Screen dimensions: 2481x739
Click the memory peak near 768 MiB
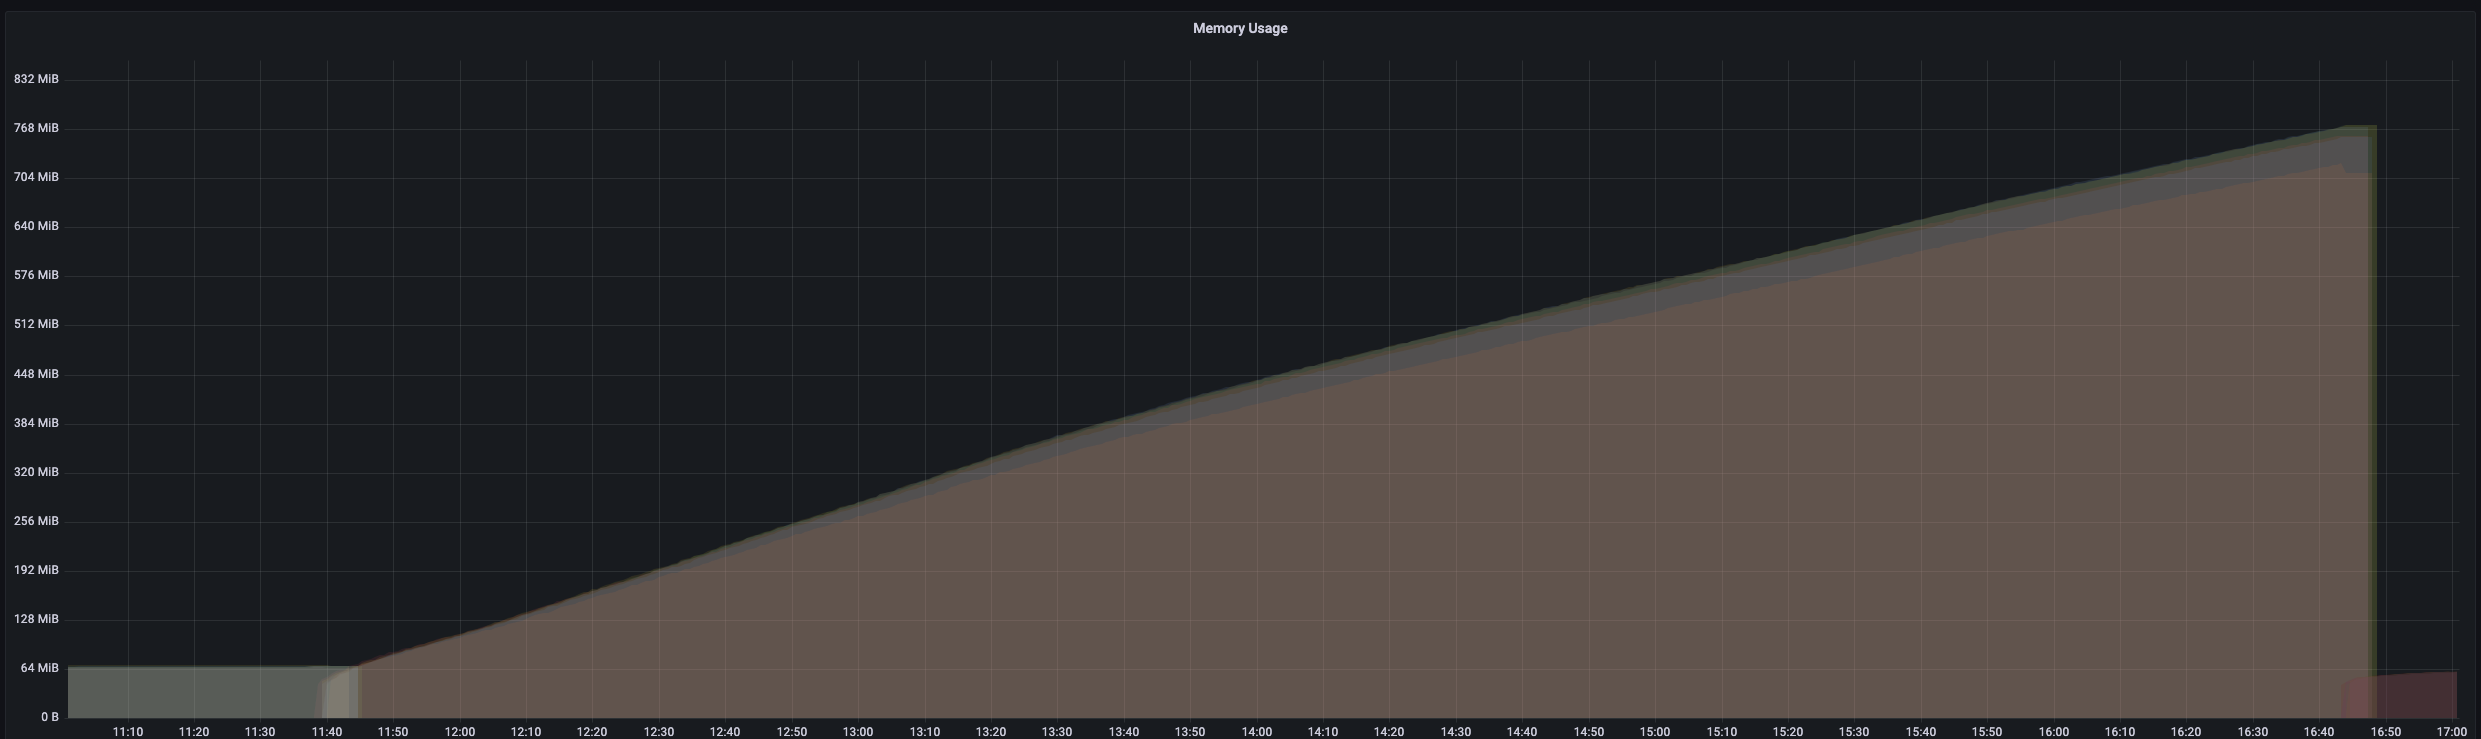point(2360,128)
